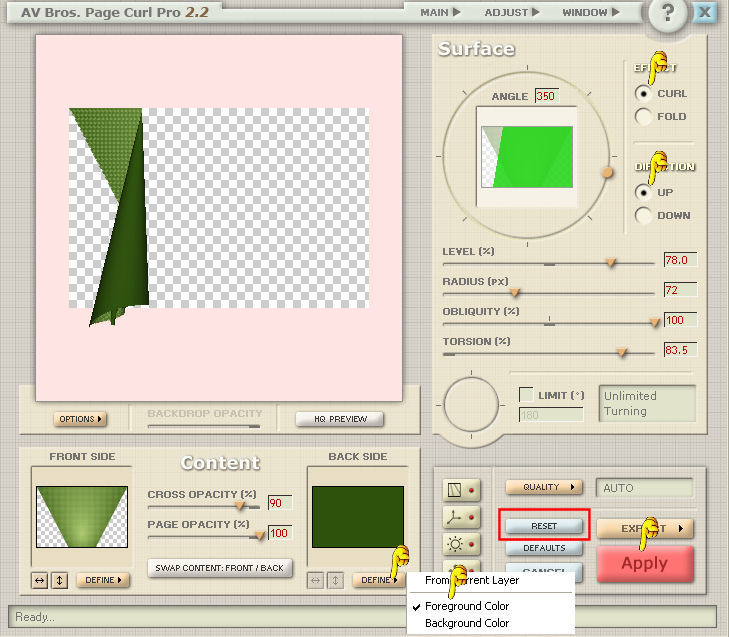
Task: Click the CROSS OPACITY slider
Action: (x=204, y=506)
